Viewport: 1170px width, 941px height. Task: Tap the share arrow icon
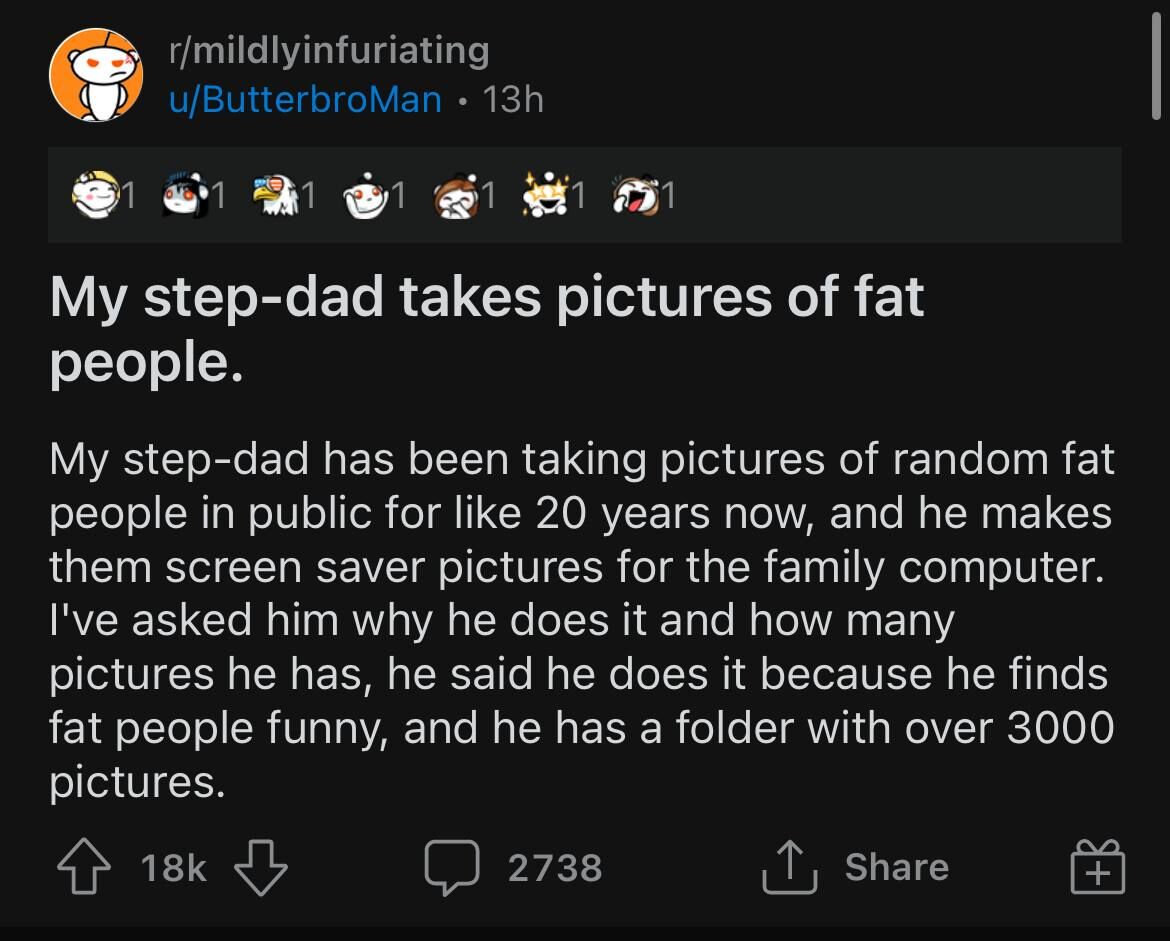(x=791, y=867)
